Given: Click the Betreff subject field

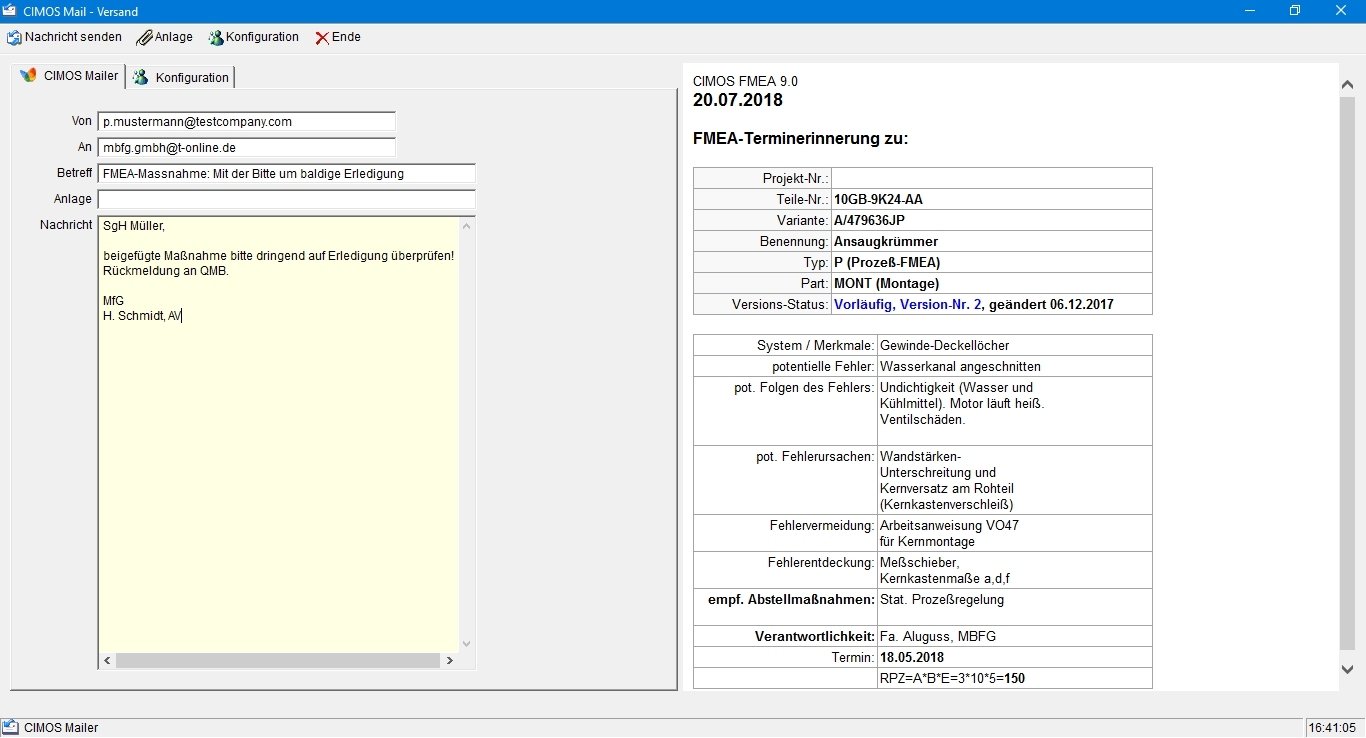Looking at the screenshot, I should (287, 174).
